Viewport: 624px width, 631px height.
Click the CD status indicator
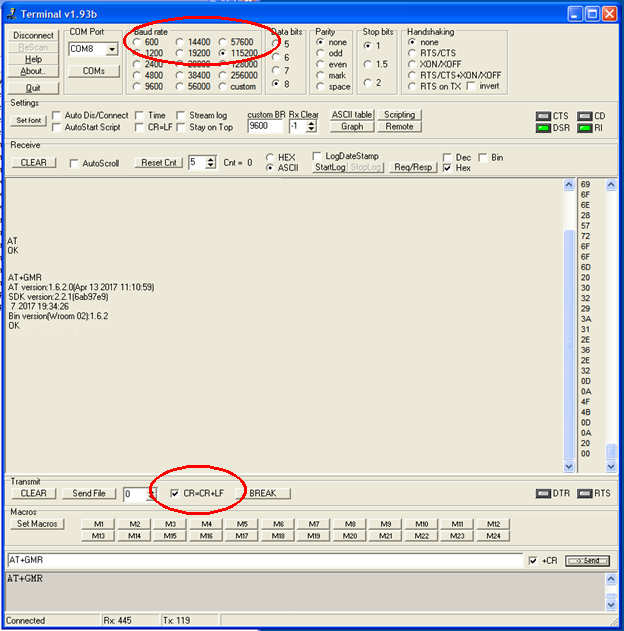click(584, 116)
